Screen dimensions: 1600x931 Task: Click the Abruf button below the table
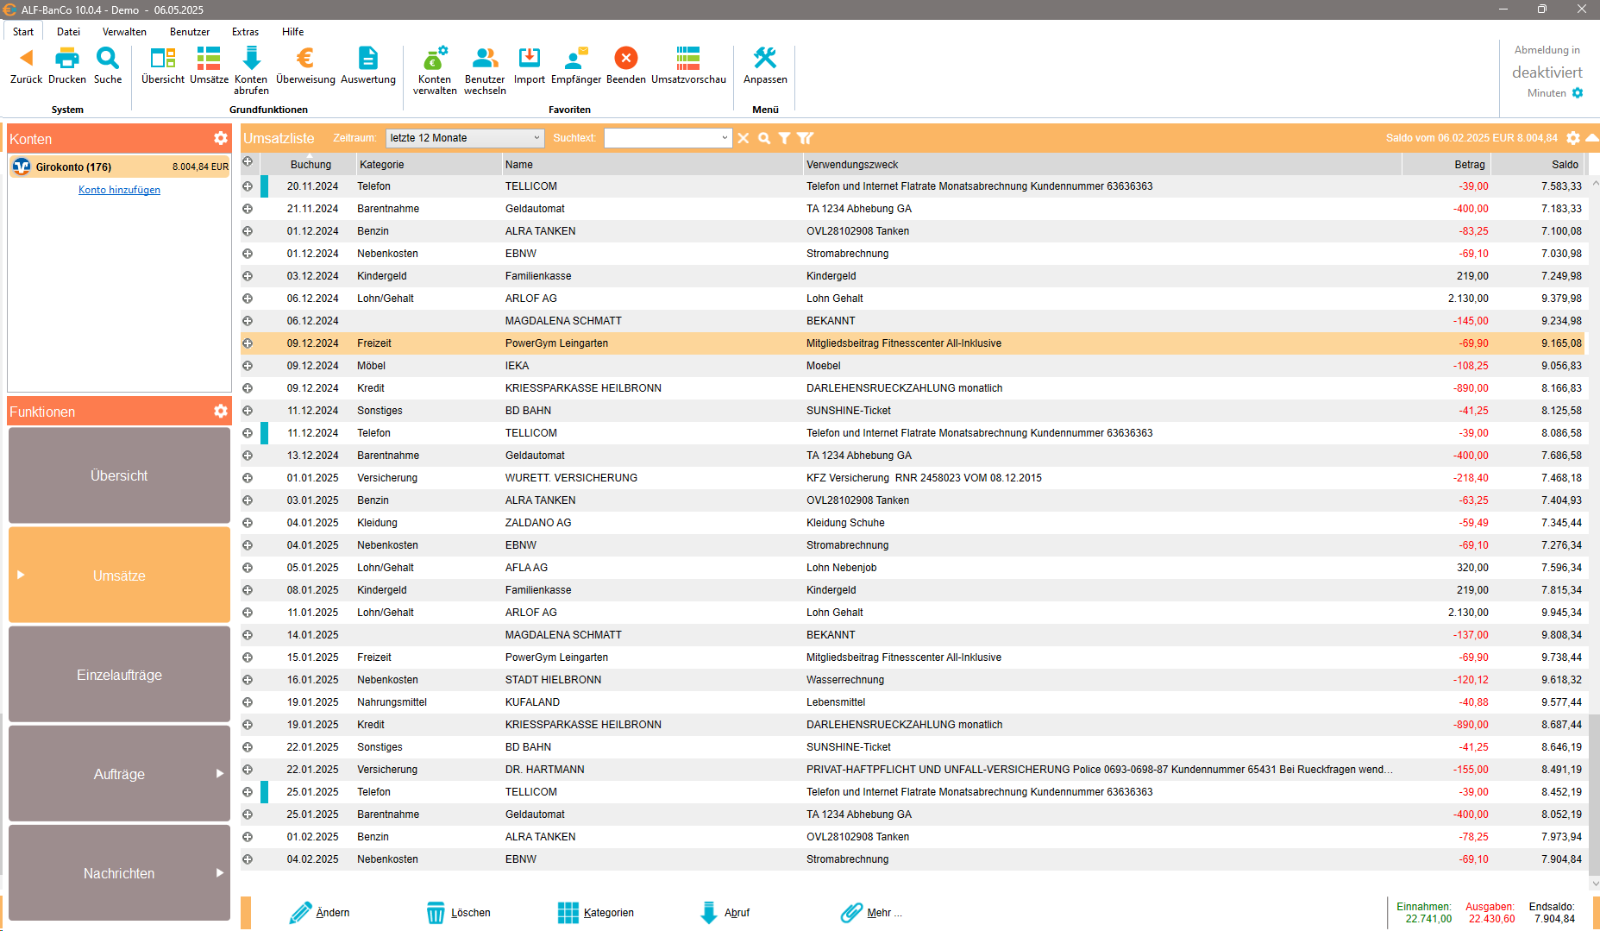[x=725, y=912]
